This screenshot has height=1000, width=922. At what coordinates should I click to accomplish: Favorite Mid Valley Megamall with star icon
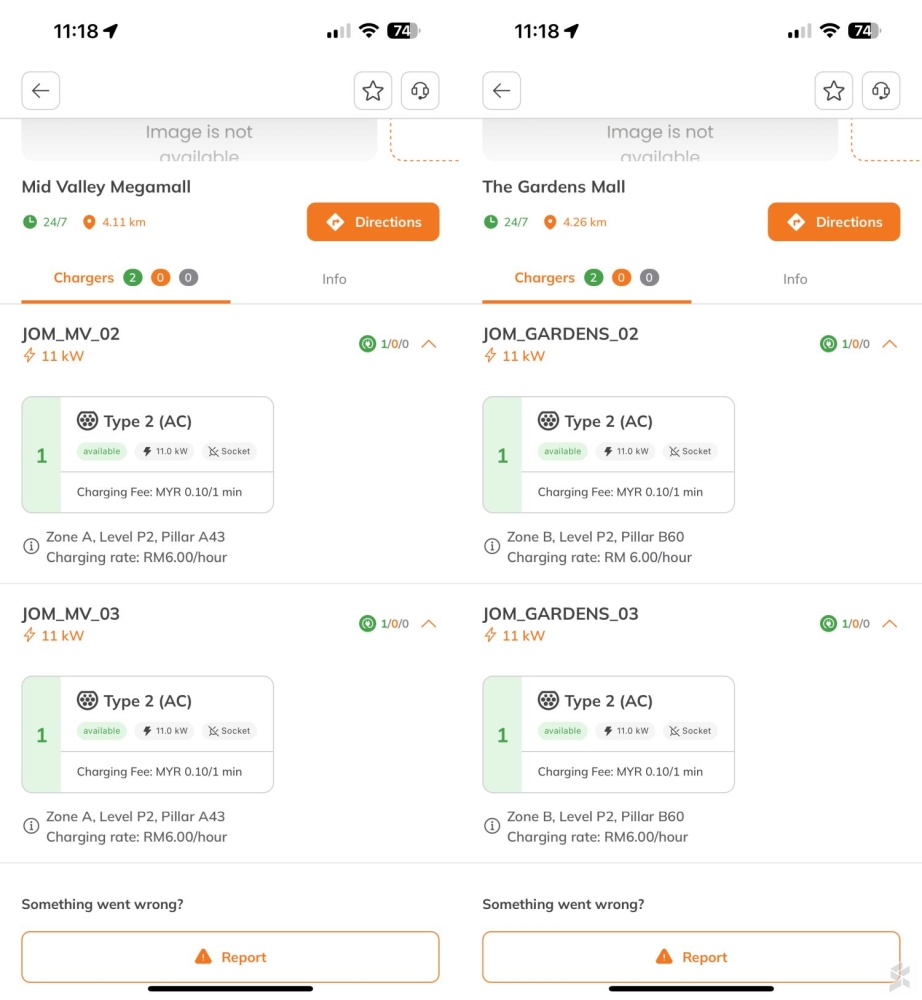pyautogui.click(x=373, y=91)
